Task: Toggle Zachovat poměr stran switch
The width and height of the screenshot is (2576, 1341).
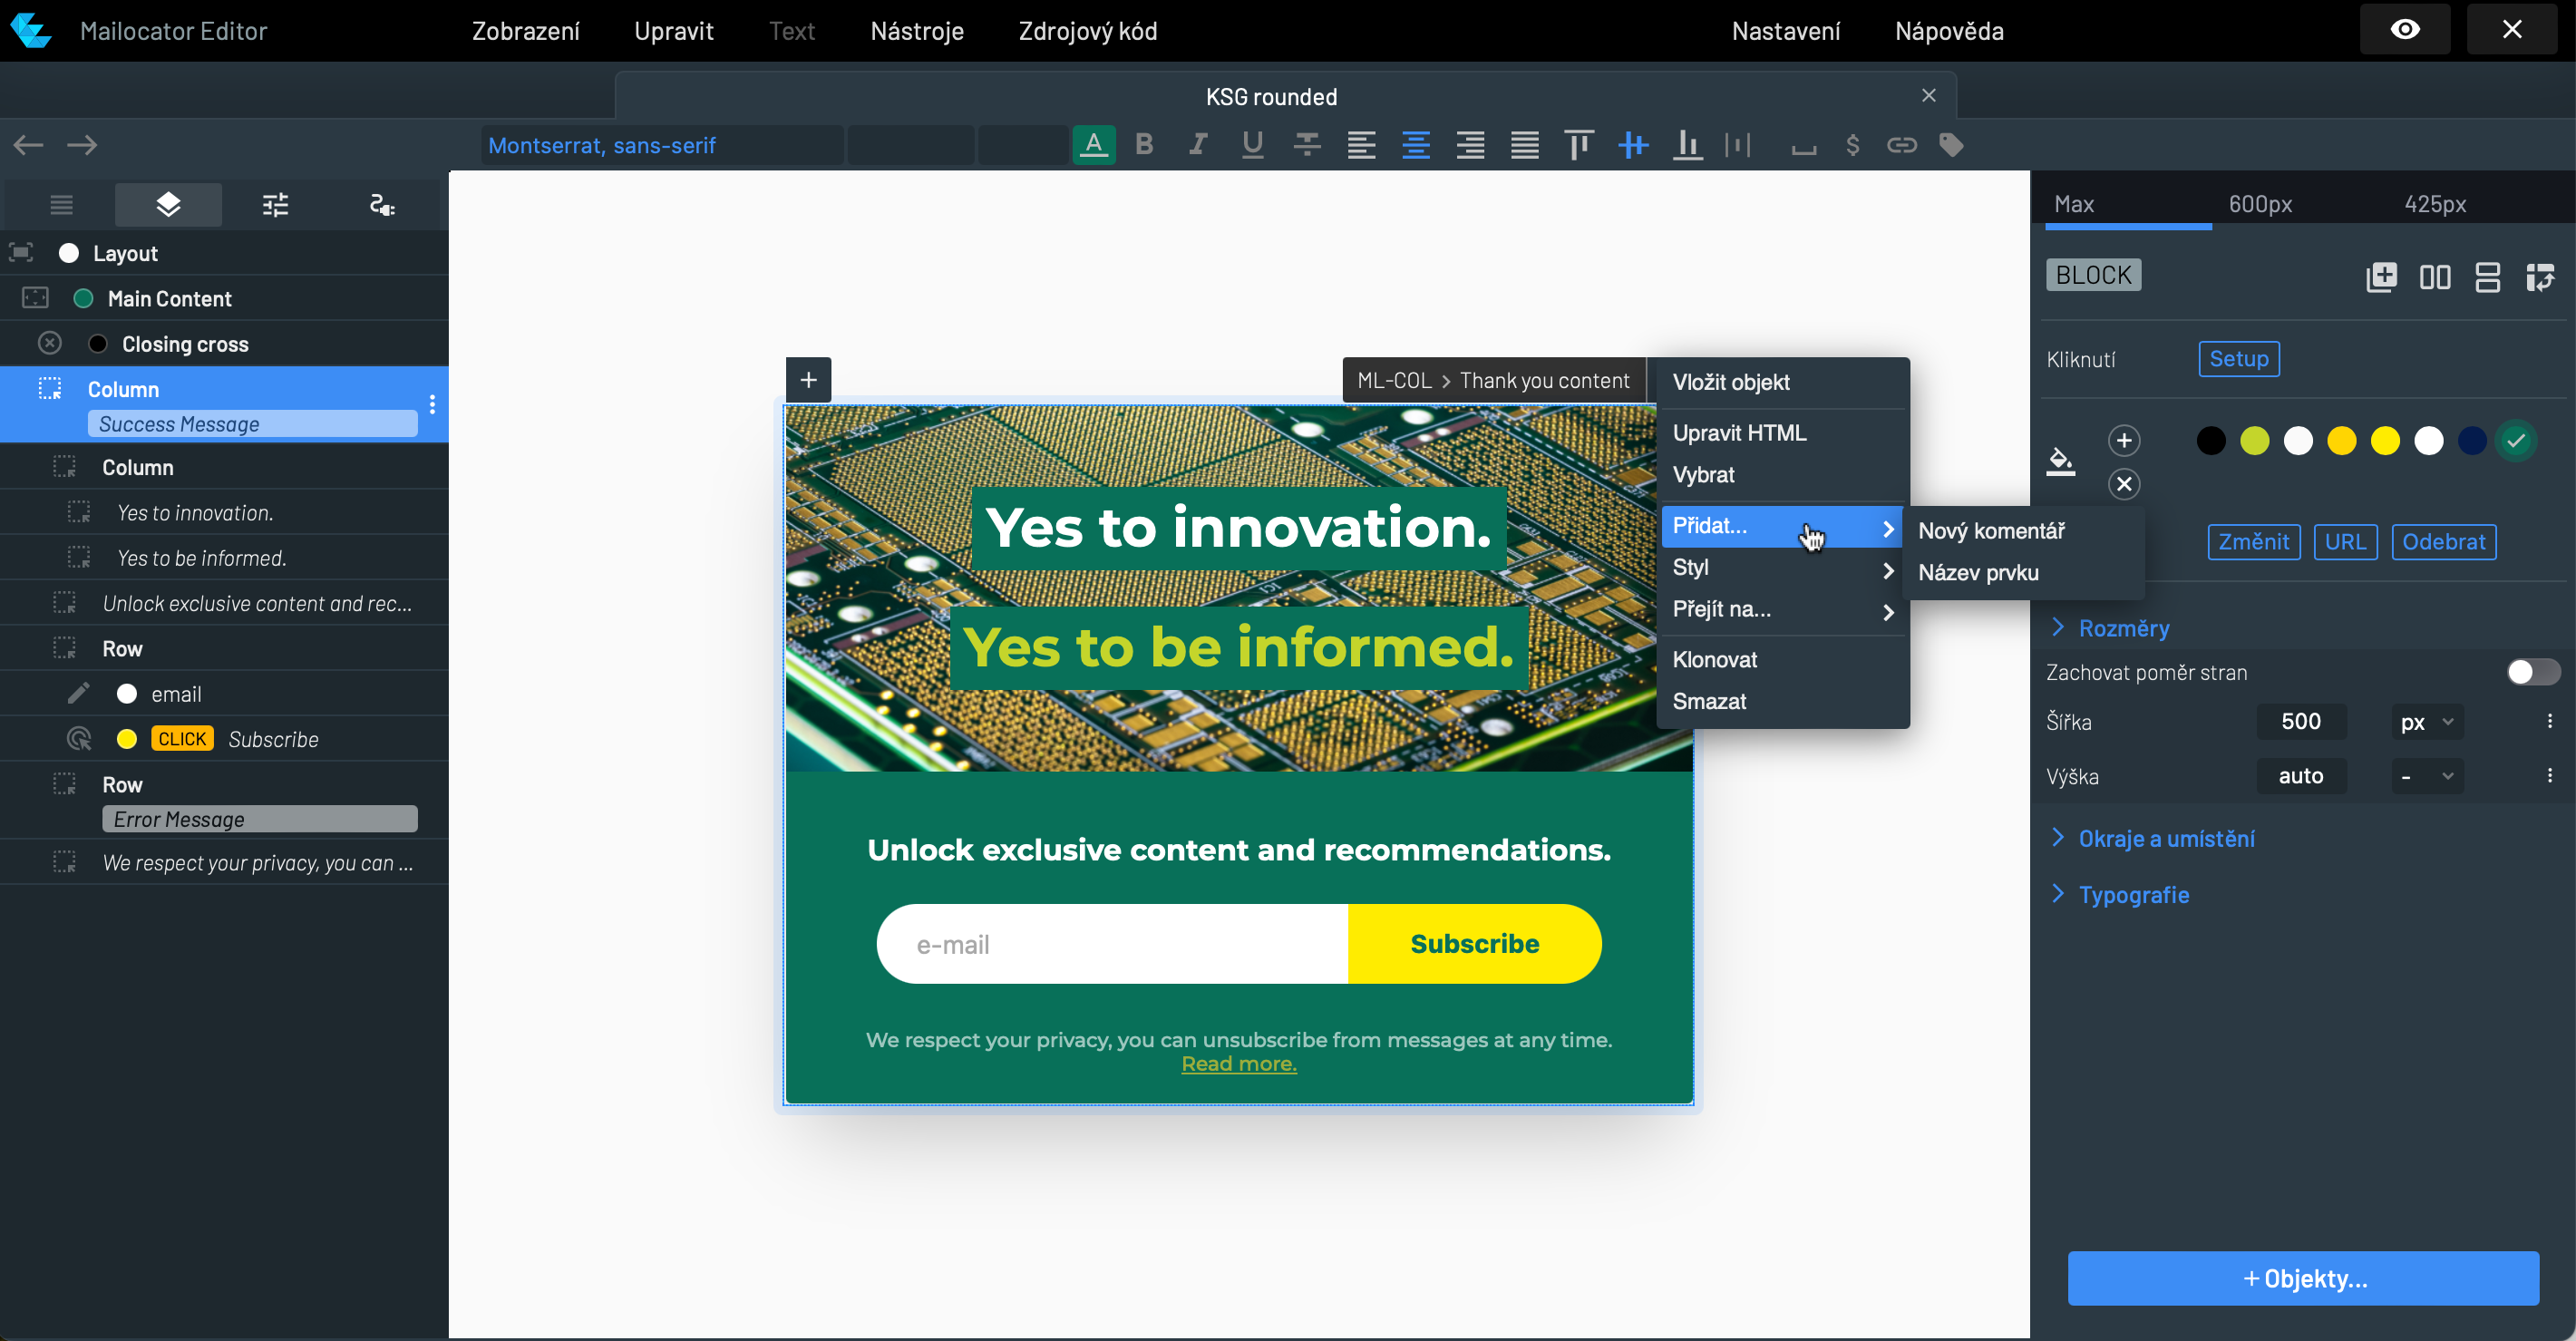Action: point(2532,672)
